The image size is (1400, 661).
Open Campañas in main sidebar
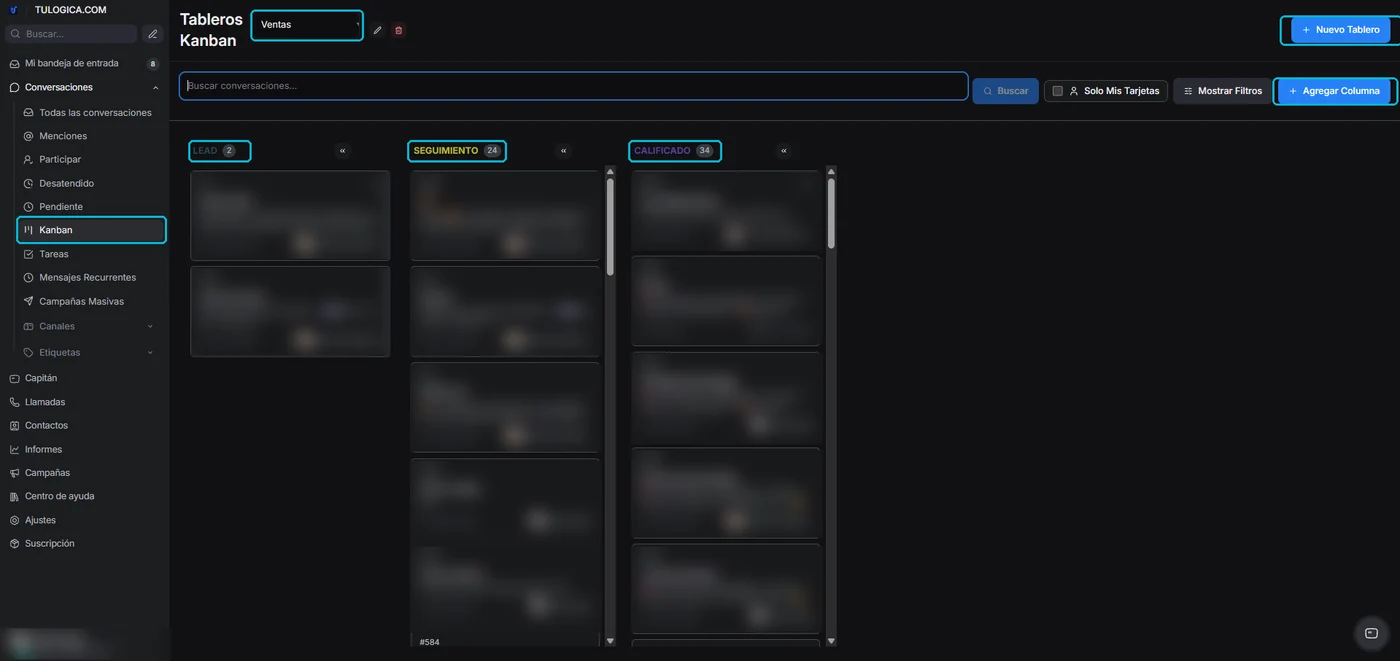[47, 473]
